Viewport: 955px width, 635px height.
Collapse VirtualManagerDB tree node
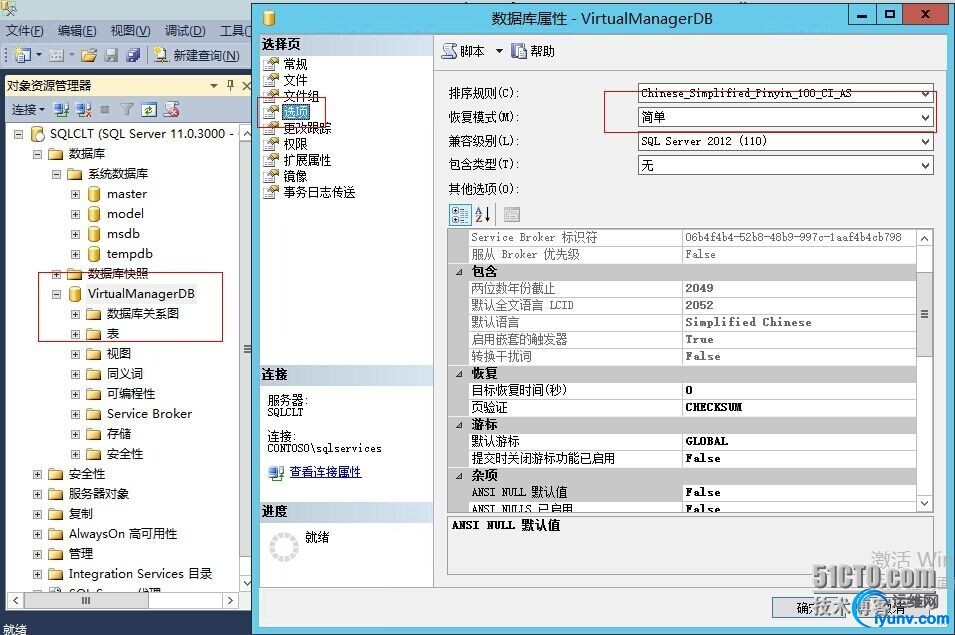(x=57, y=294)
